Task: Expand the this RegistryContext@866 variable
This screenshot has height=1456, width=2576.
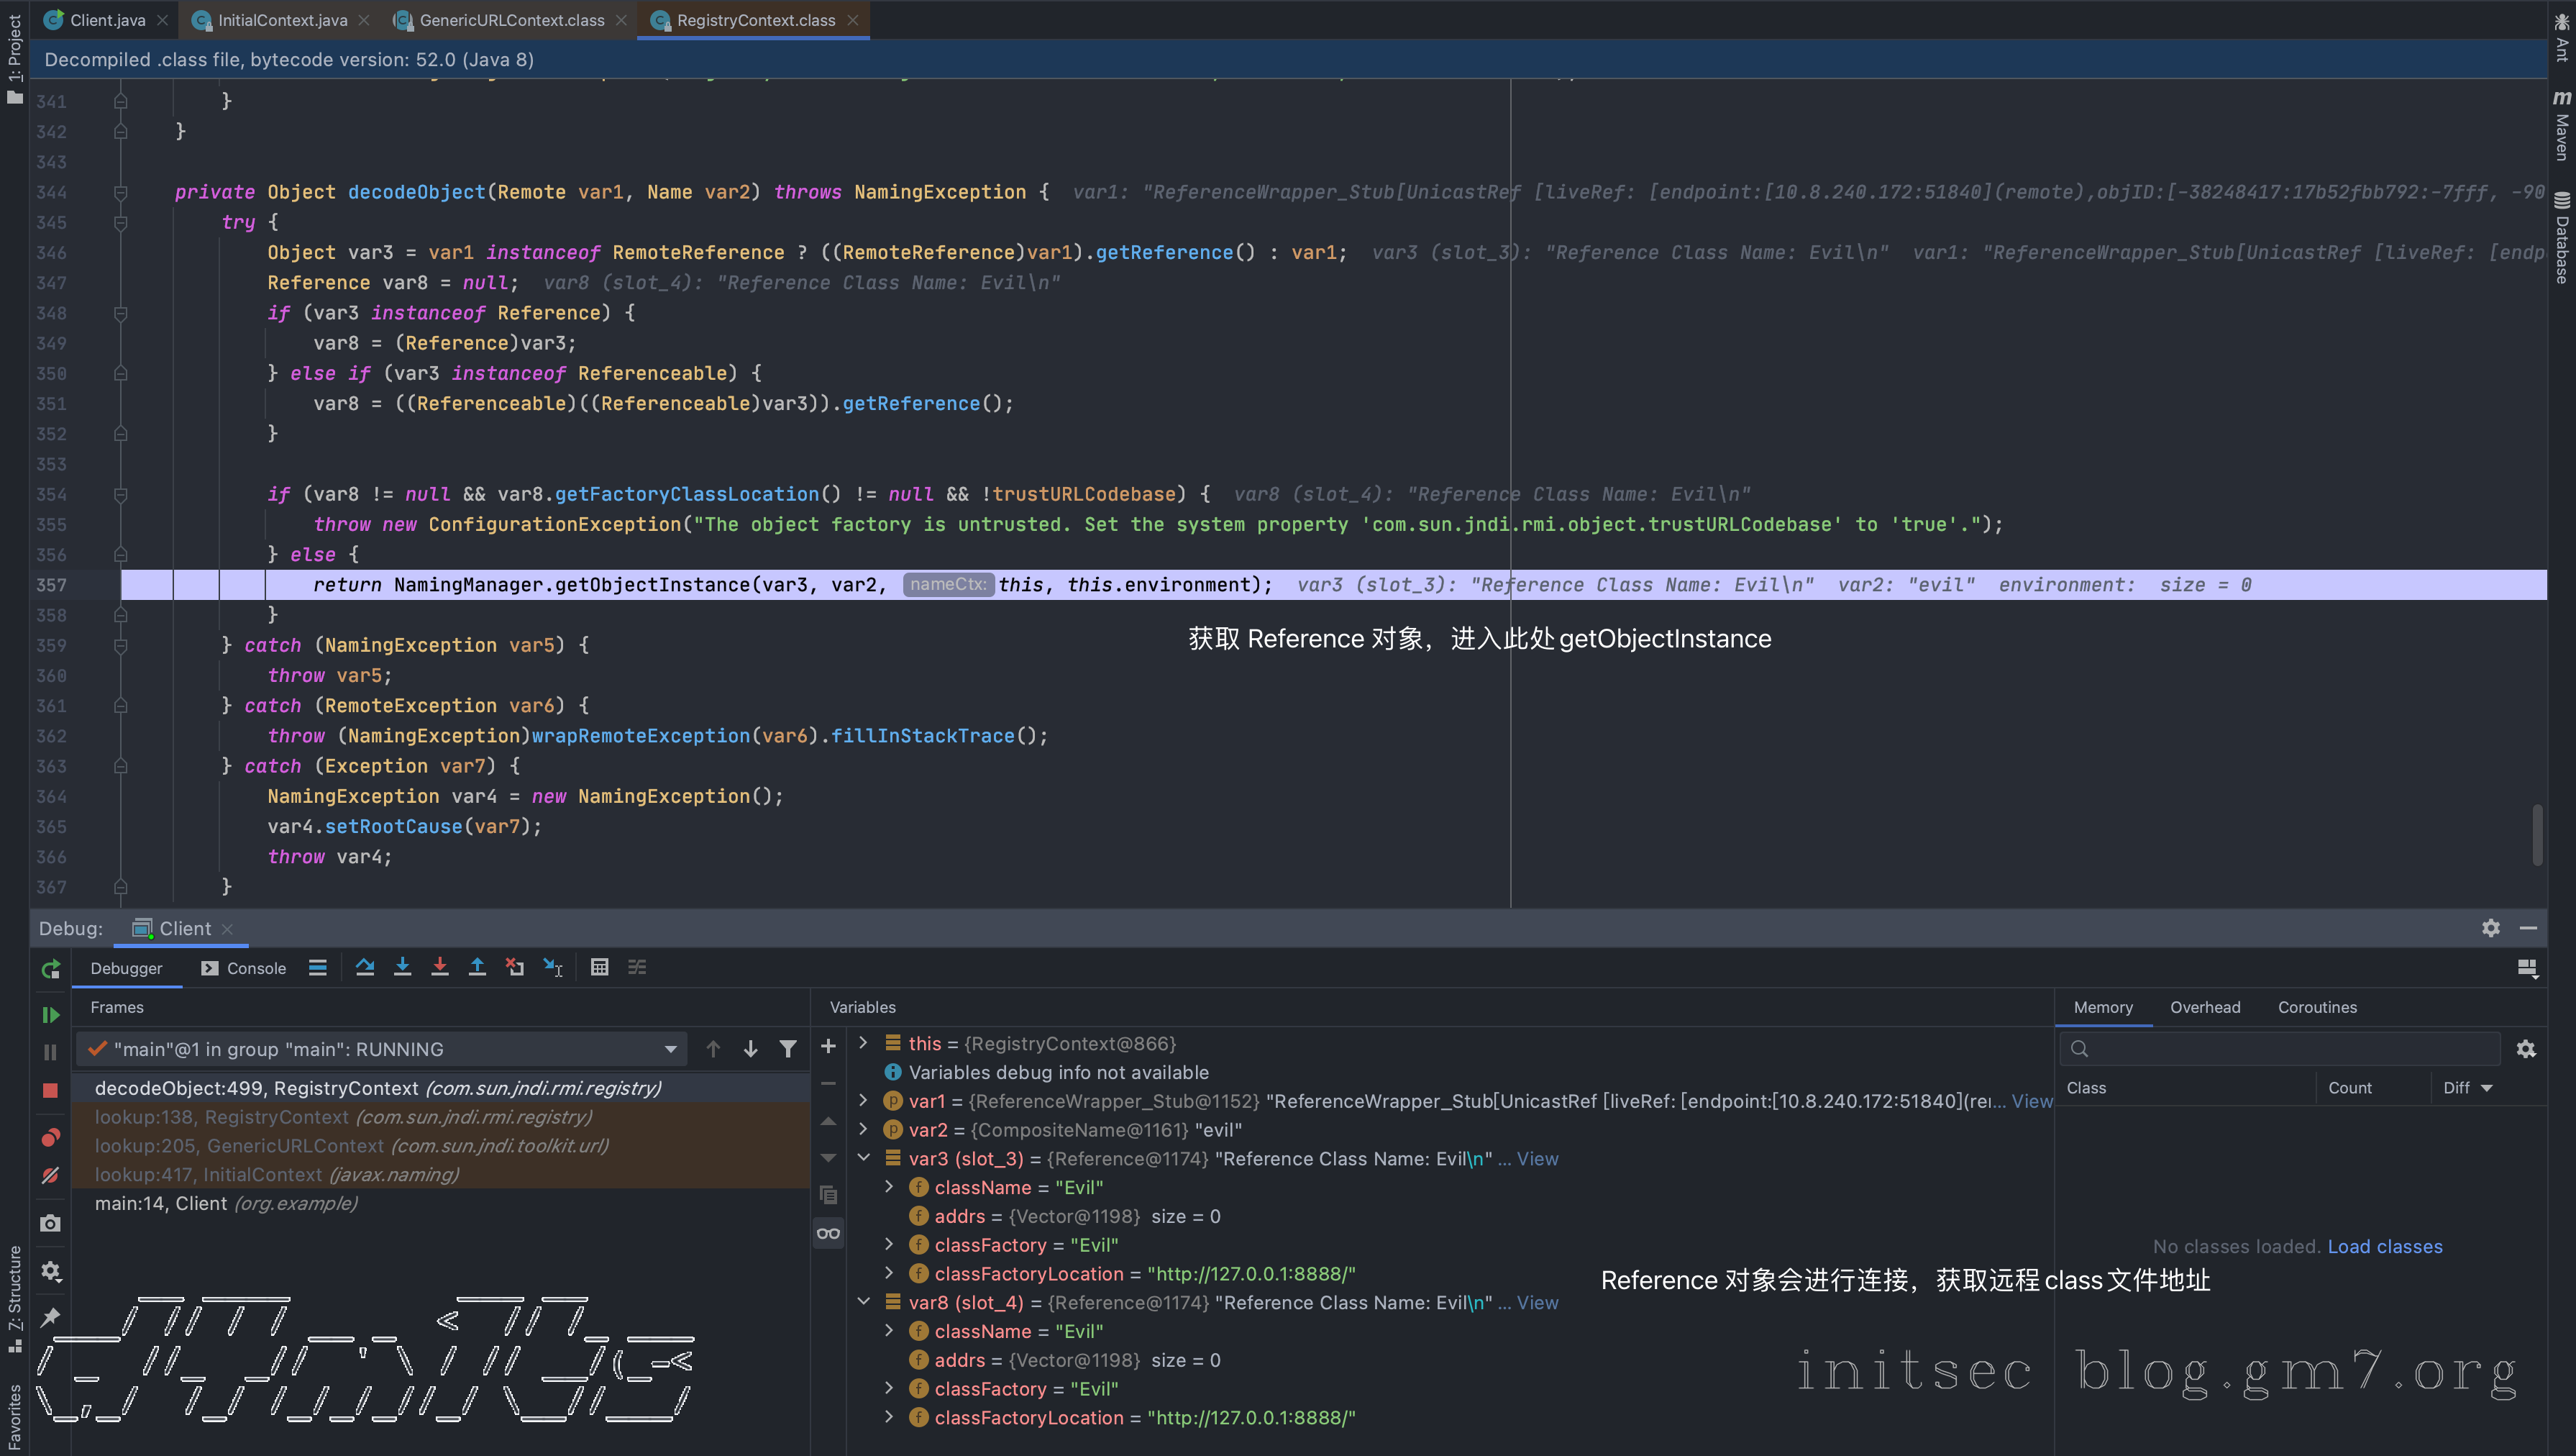Action: coord(864,1043)
